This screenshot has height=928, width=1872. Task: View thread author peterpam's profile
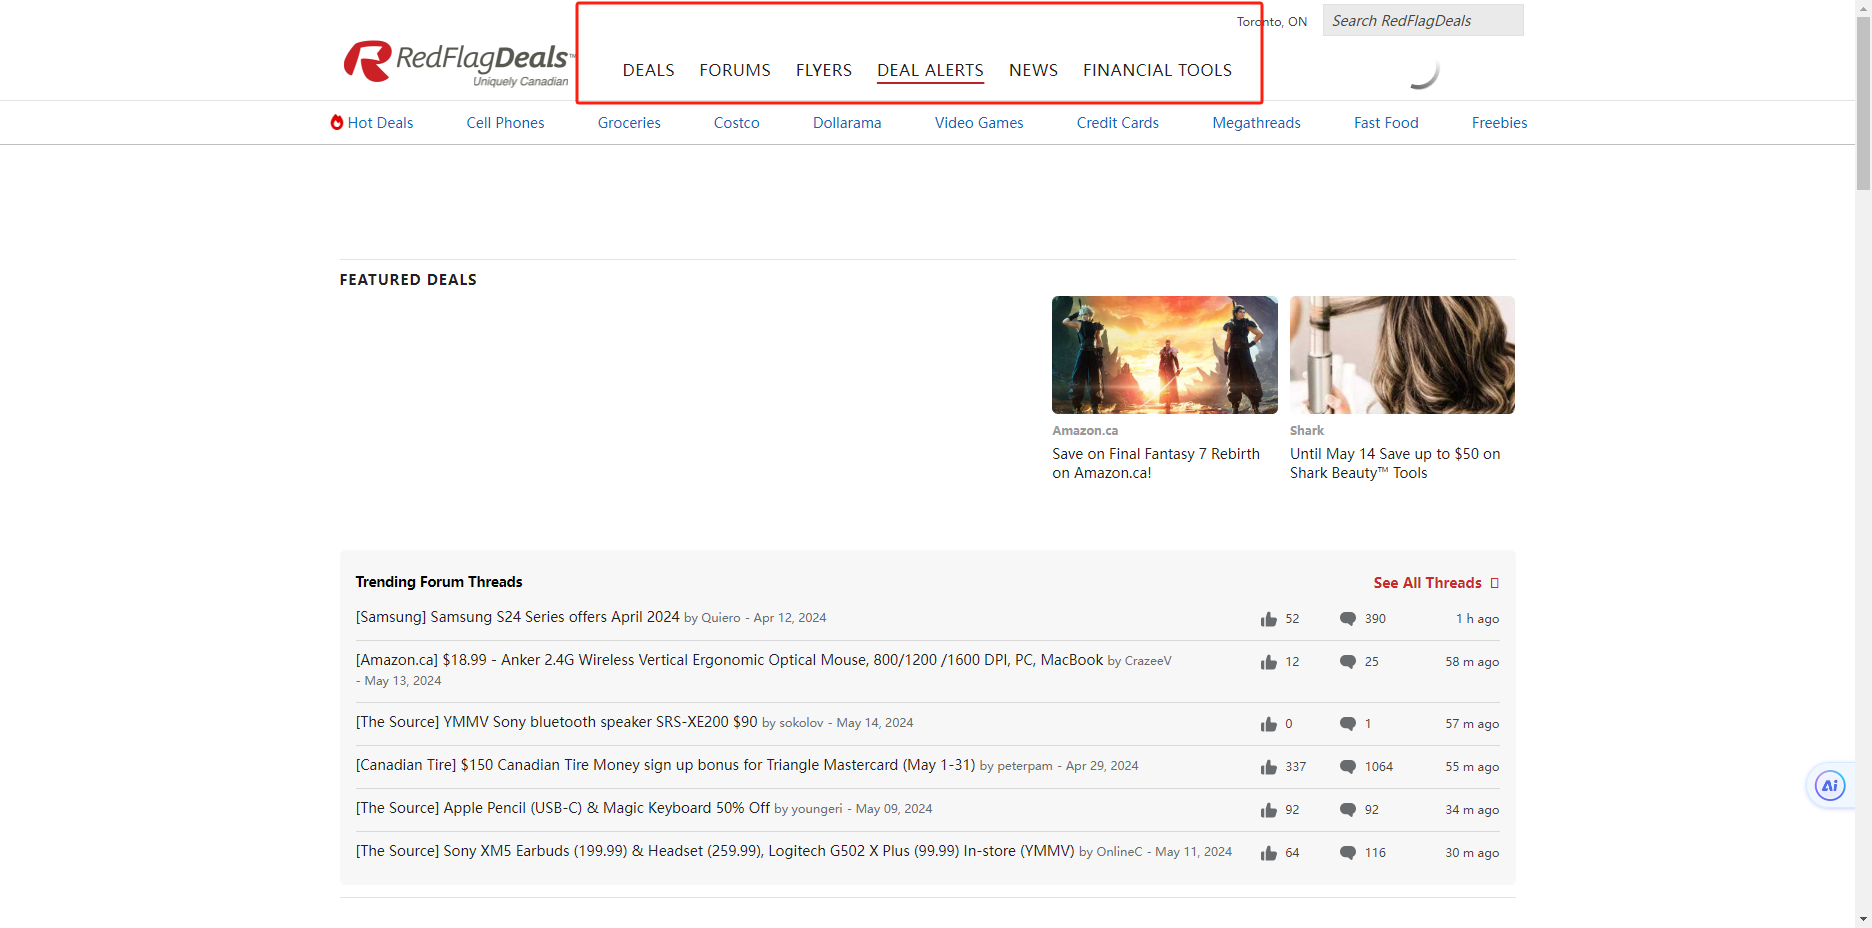click(1025, 766)
